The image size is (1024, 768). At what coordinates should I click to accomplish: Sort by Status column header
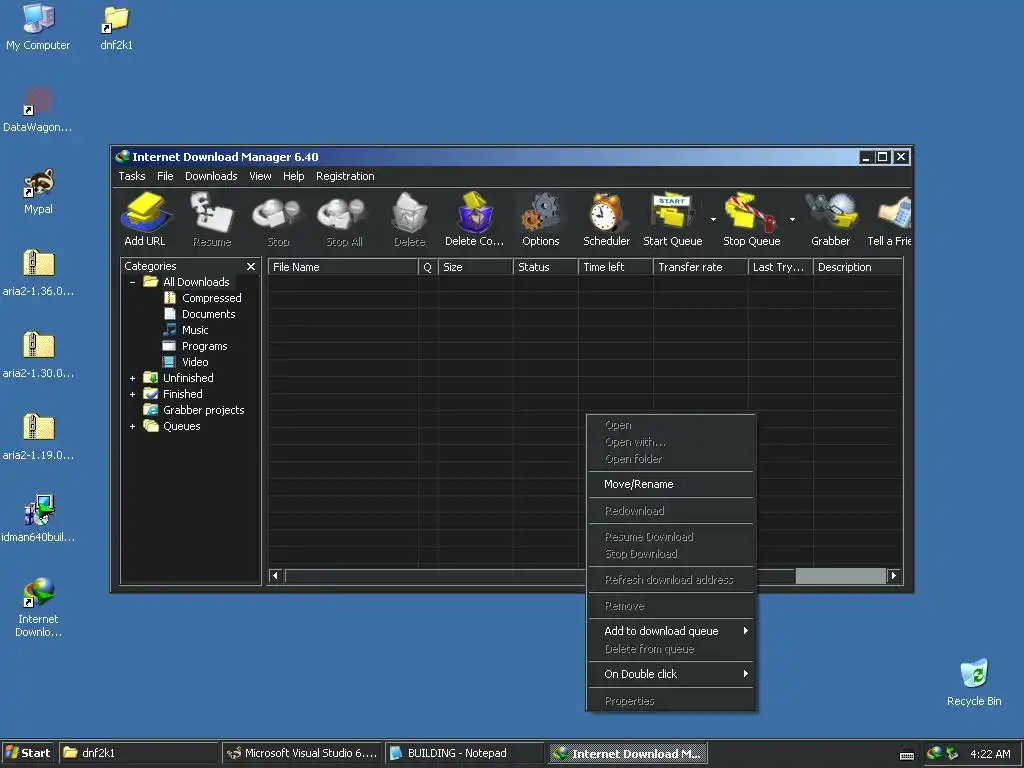click(x=545, y=267)
